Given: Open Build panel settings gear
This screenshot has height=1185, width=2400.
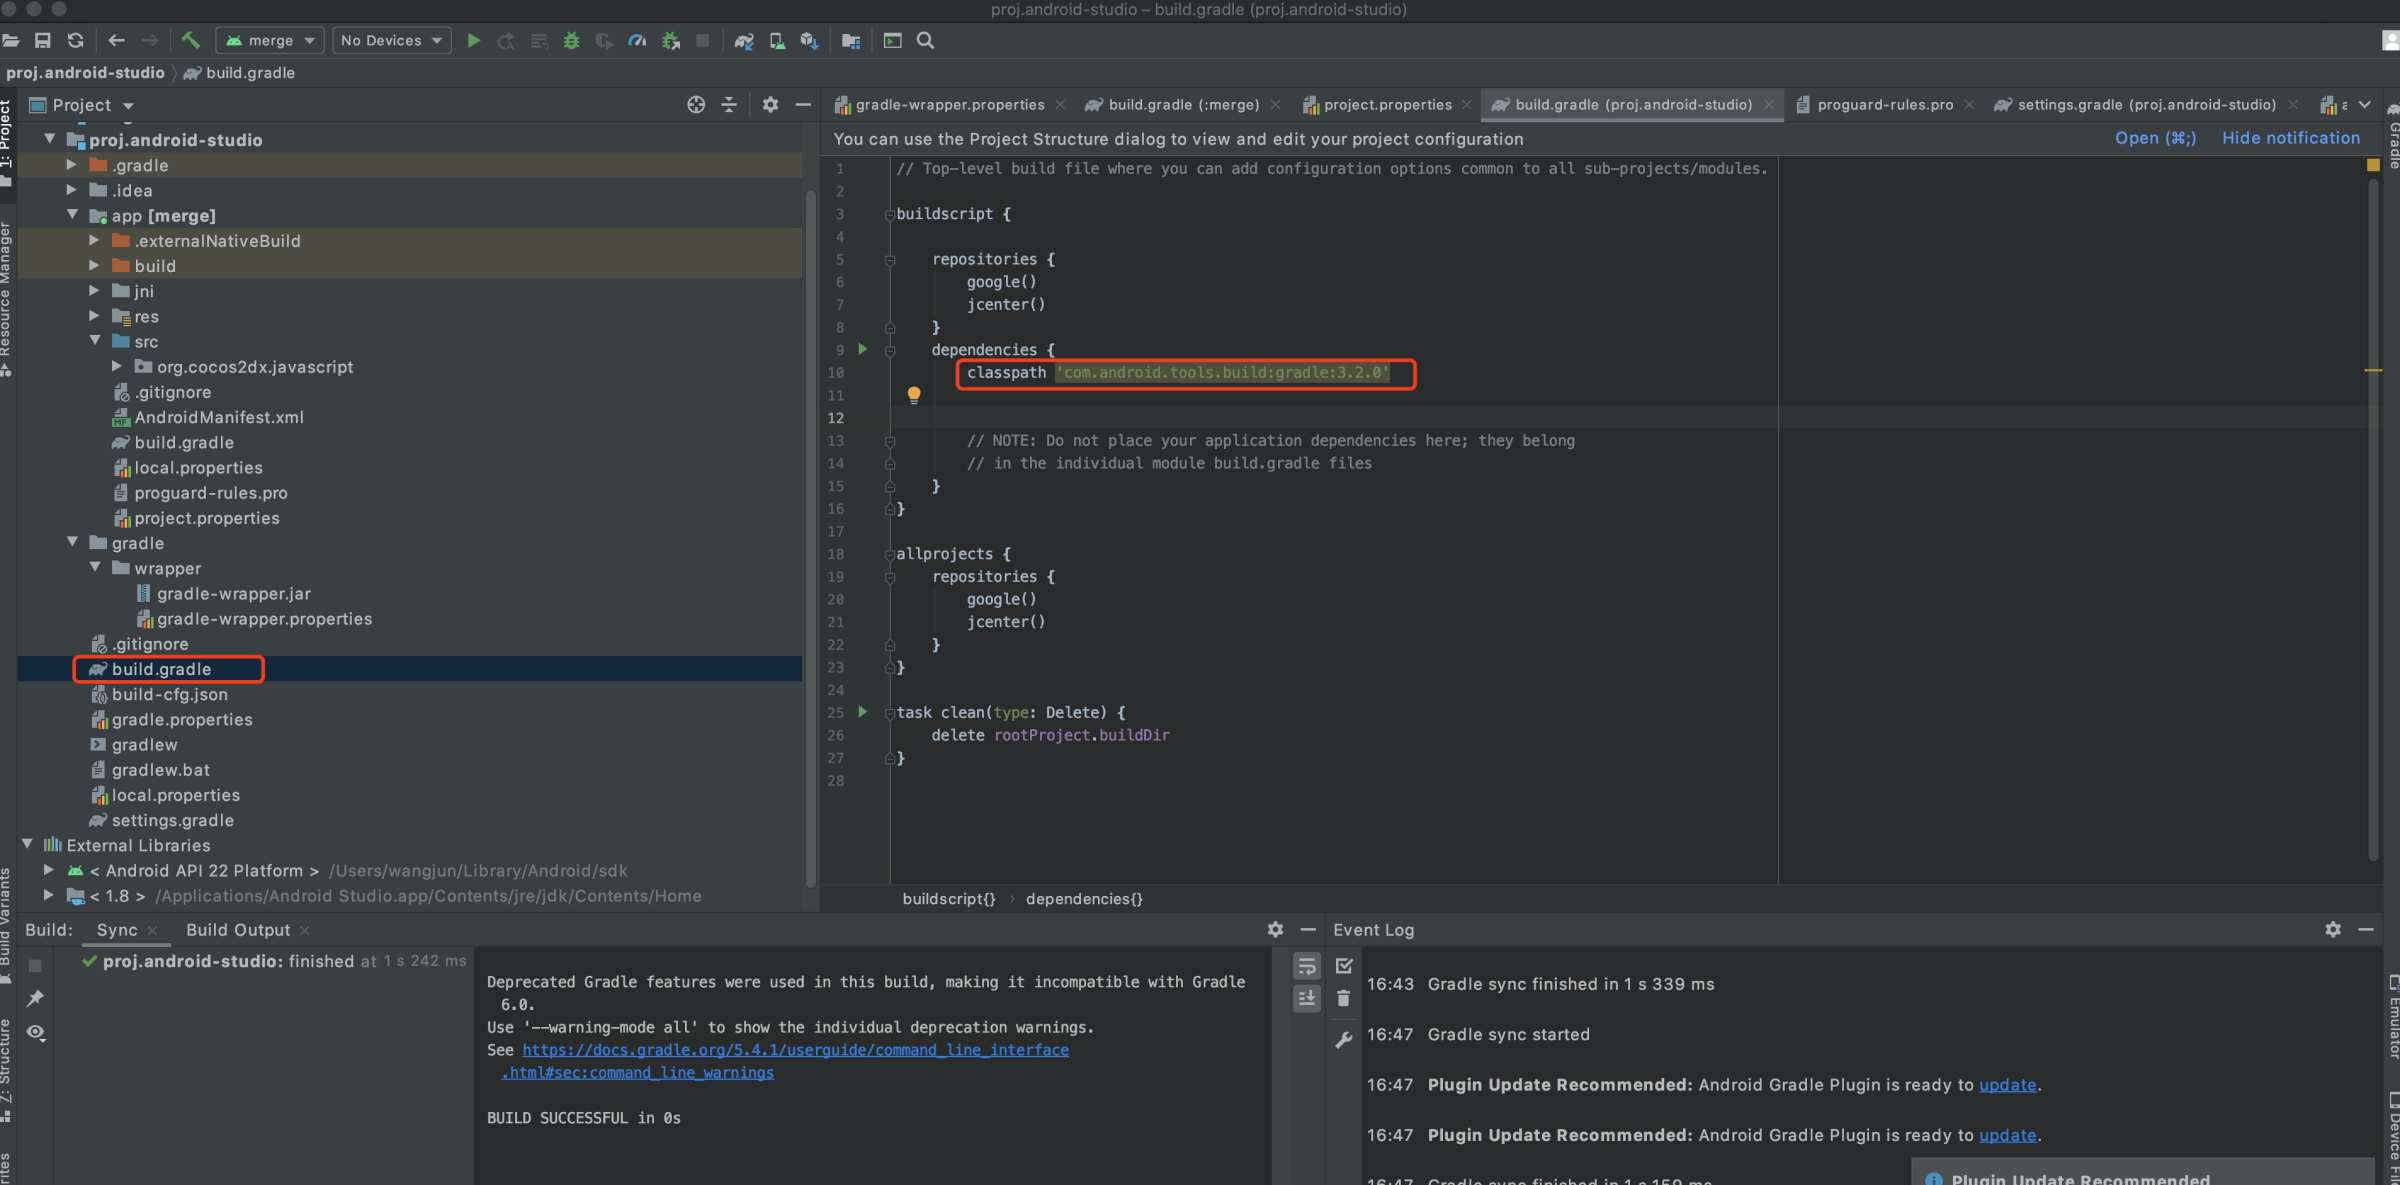Looking at the screenshot, I should [1275, 929].
